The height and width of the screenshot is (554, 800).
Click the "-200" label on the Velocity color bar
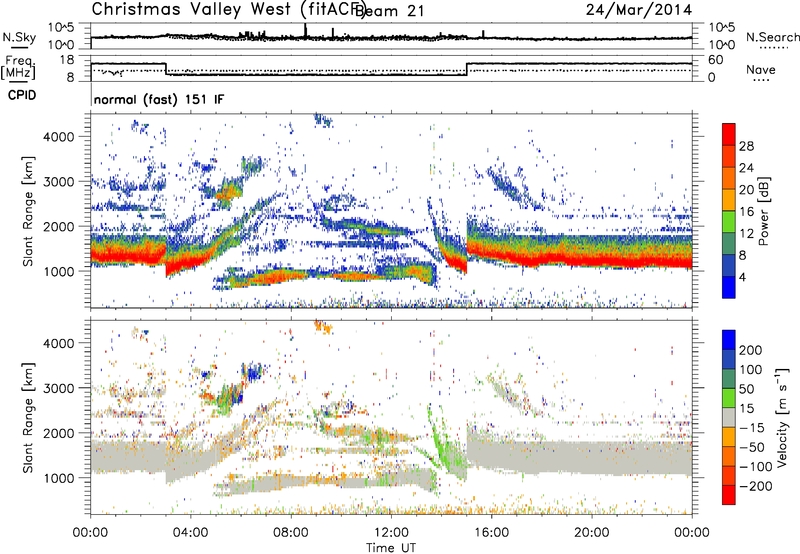[755, 487]
